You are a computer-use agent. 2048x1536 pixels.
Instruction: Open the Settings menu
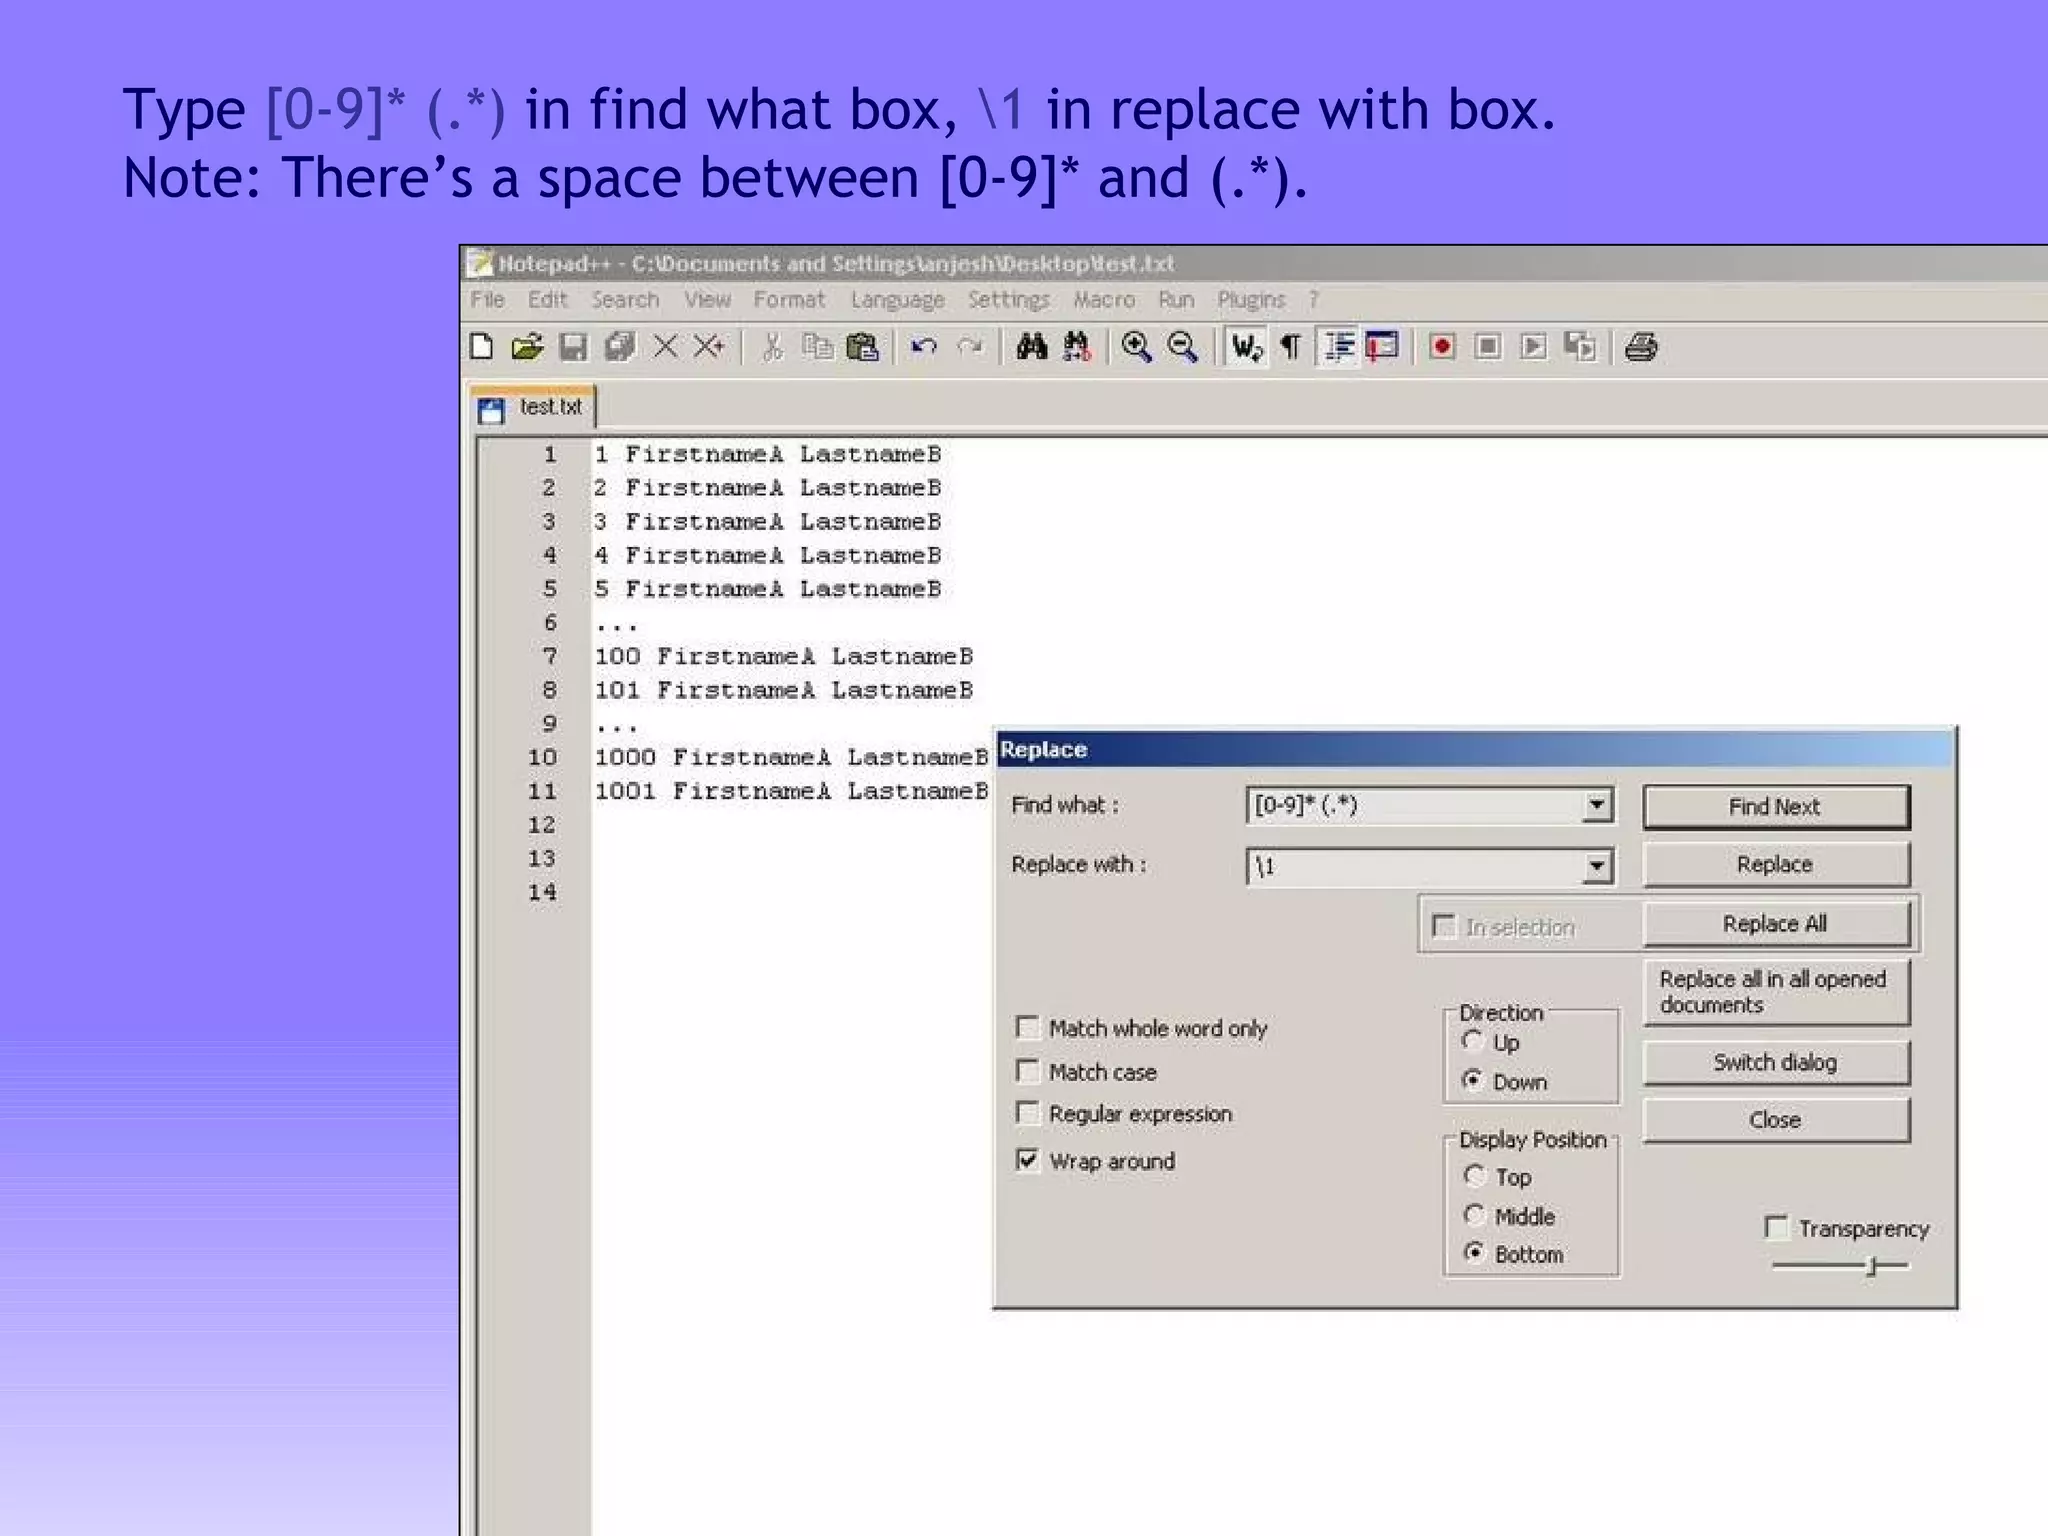(1008, 300)
